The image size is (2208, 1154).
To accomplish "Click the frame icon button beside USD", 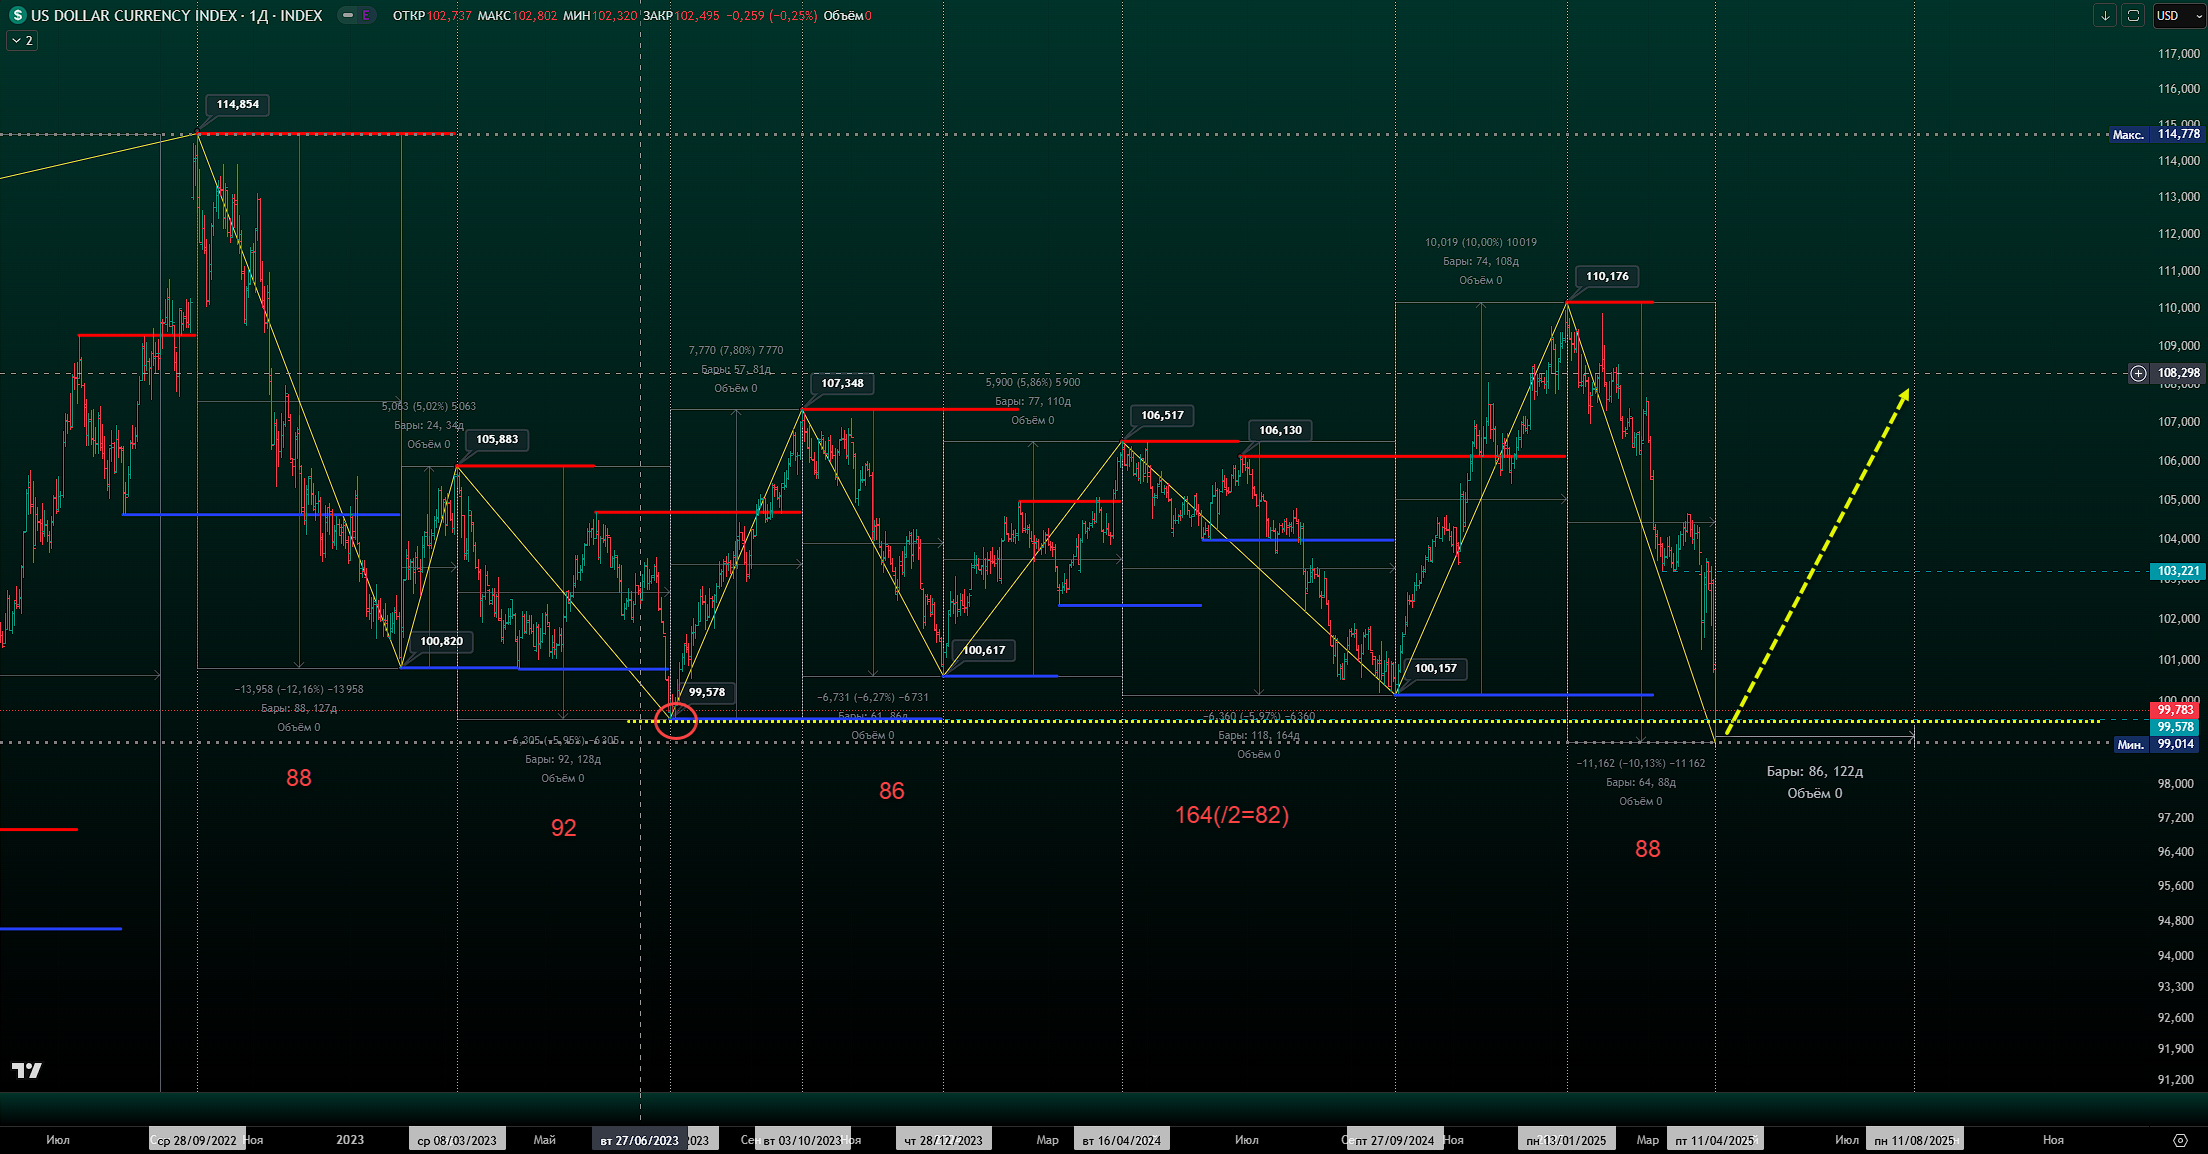I will pyautogui.click(x=2133, y=15).
